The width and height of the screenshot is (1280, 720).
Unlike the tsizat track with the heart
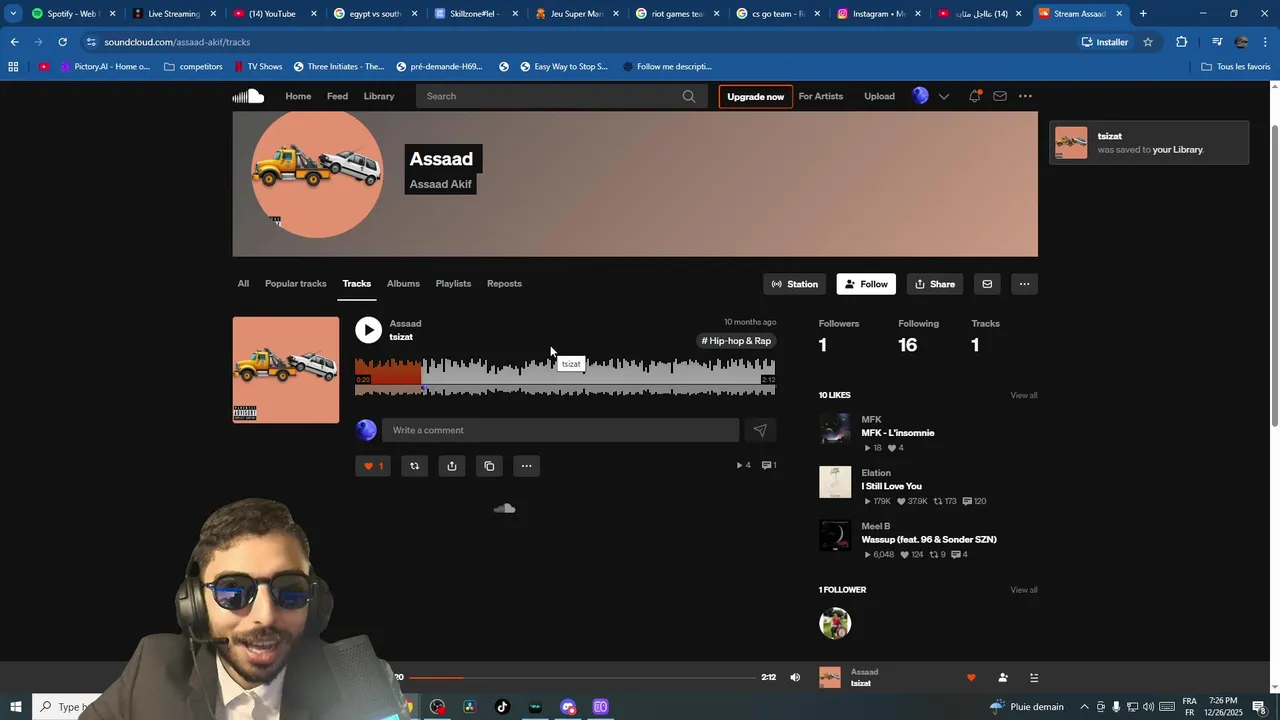(372, 466)
